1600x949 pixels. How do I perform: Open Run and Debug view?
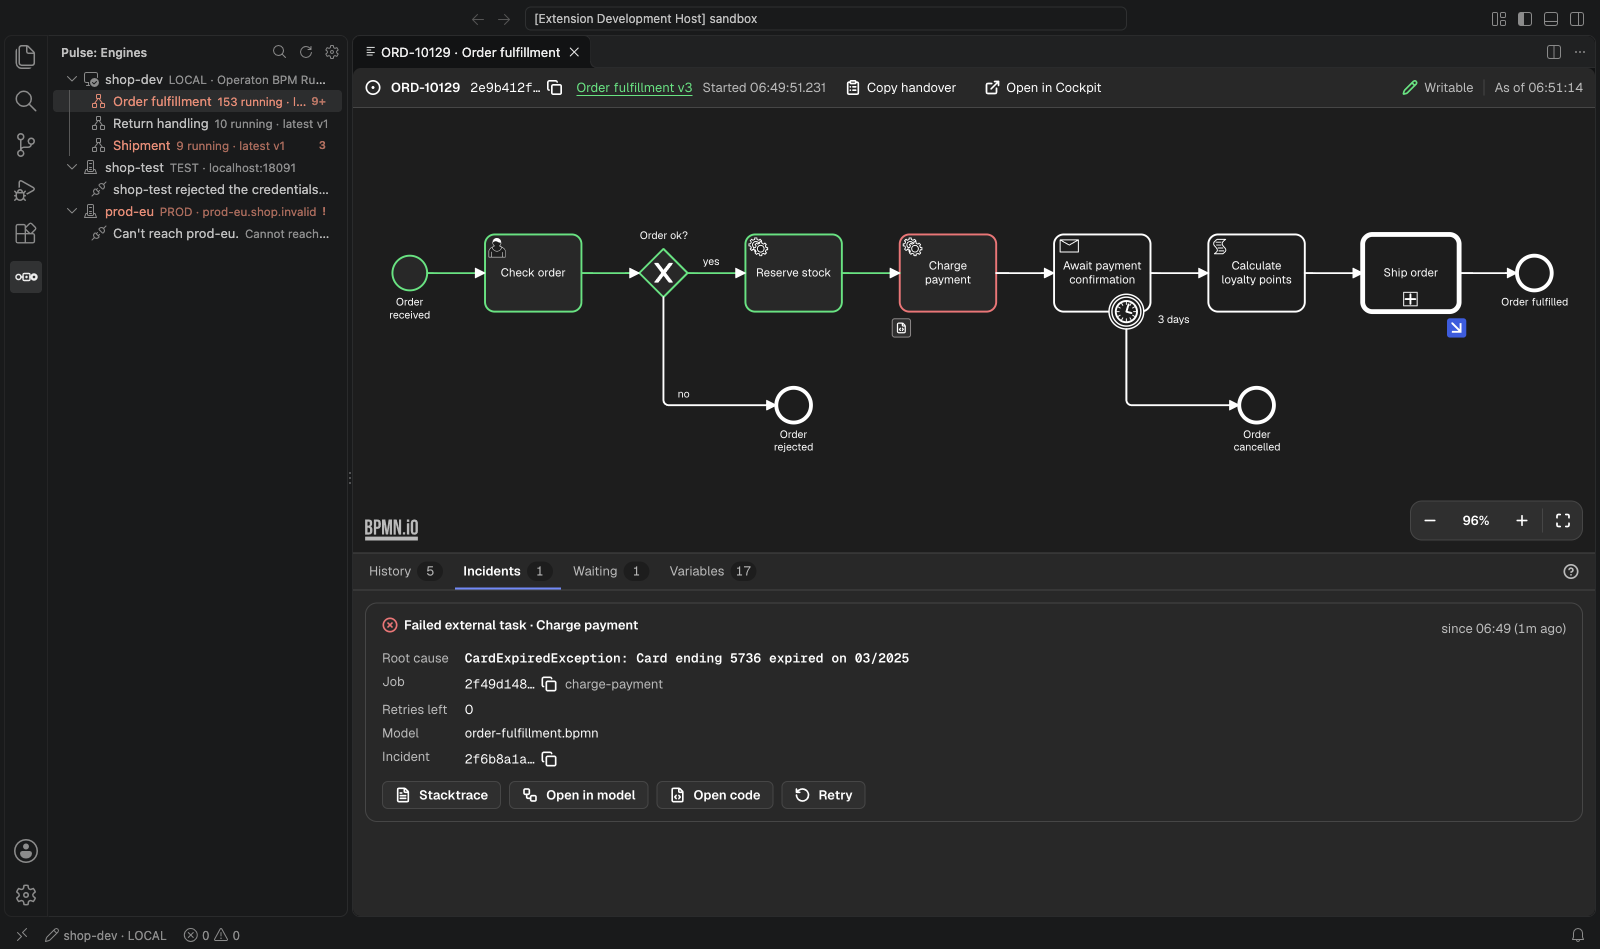point(26,189)
